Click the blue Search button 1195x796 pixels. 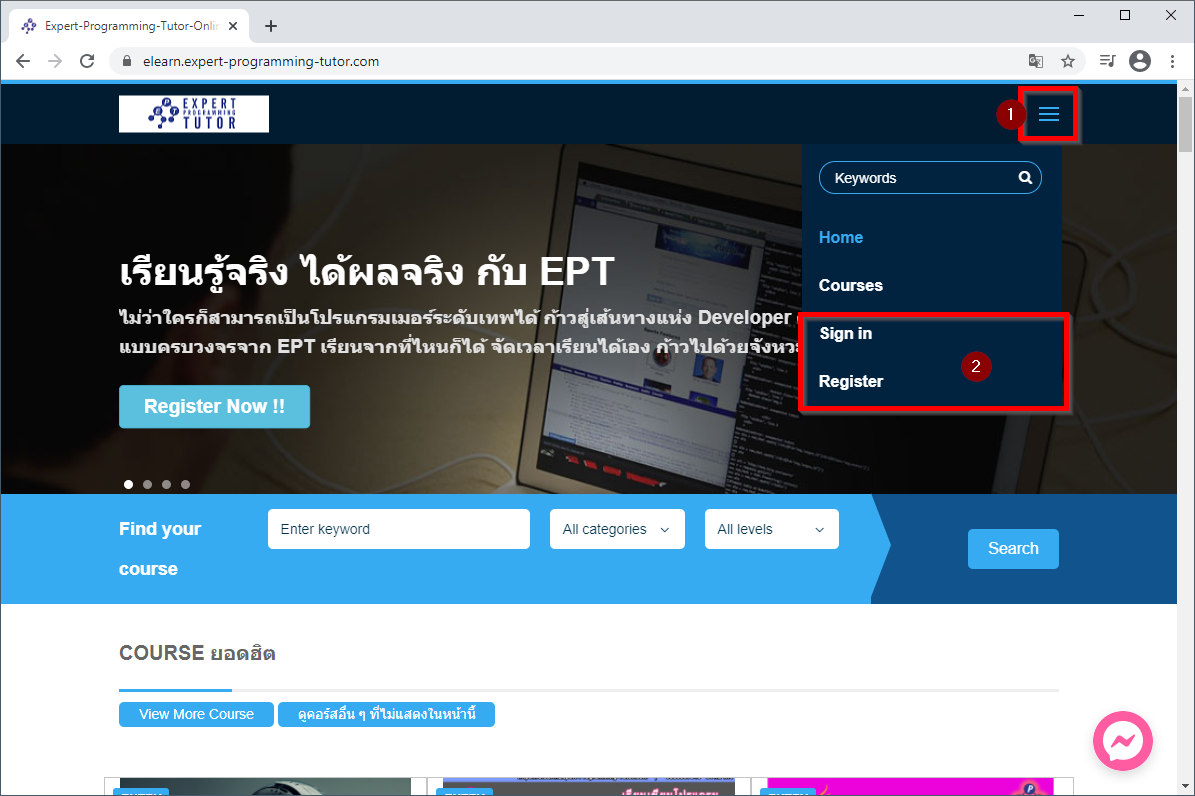pos(1013,549)
